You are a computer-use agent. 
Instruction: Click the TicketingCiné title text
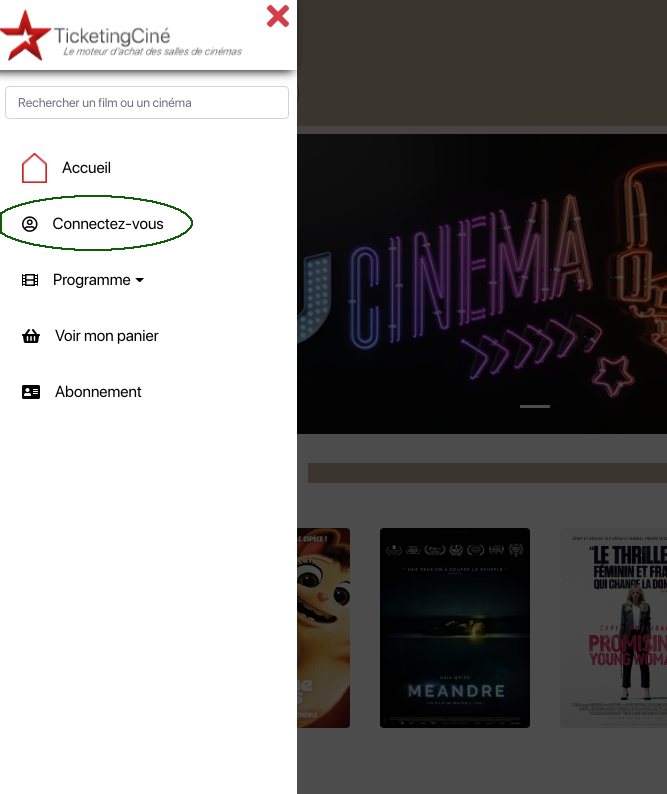click(x=112, y=36)
